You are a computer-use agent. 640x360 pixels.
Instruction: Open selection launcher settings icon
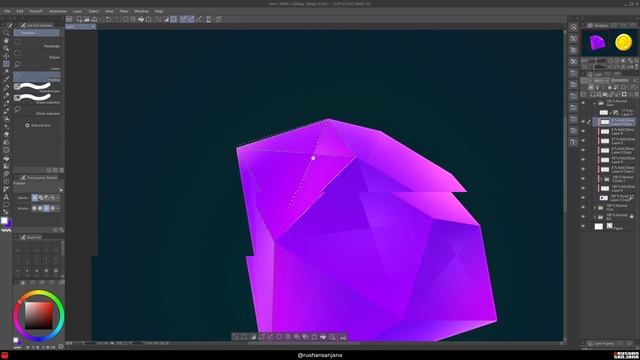[343, 337]
